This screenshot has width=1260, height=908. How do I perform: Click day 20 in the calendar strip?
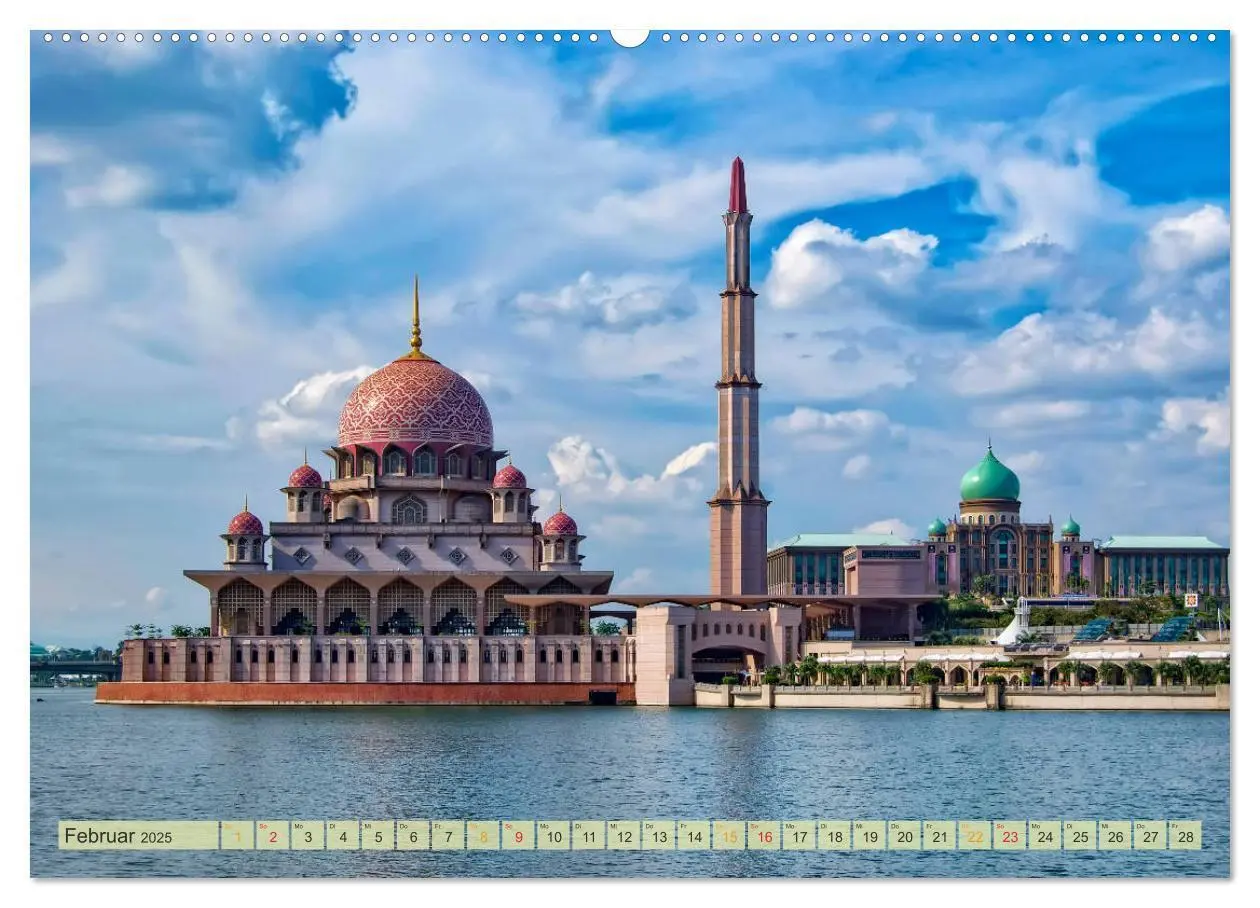click(x=904, y=835)
